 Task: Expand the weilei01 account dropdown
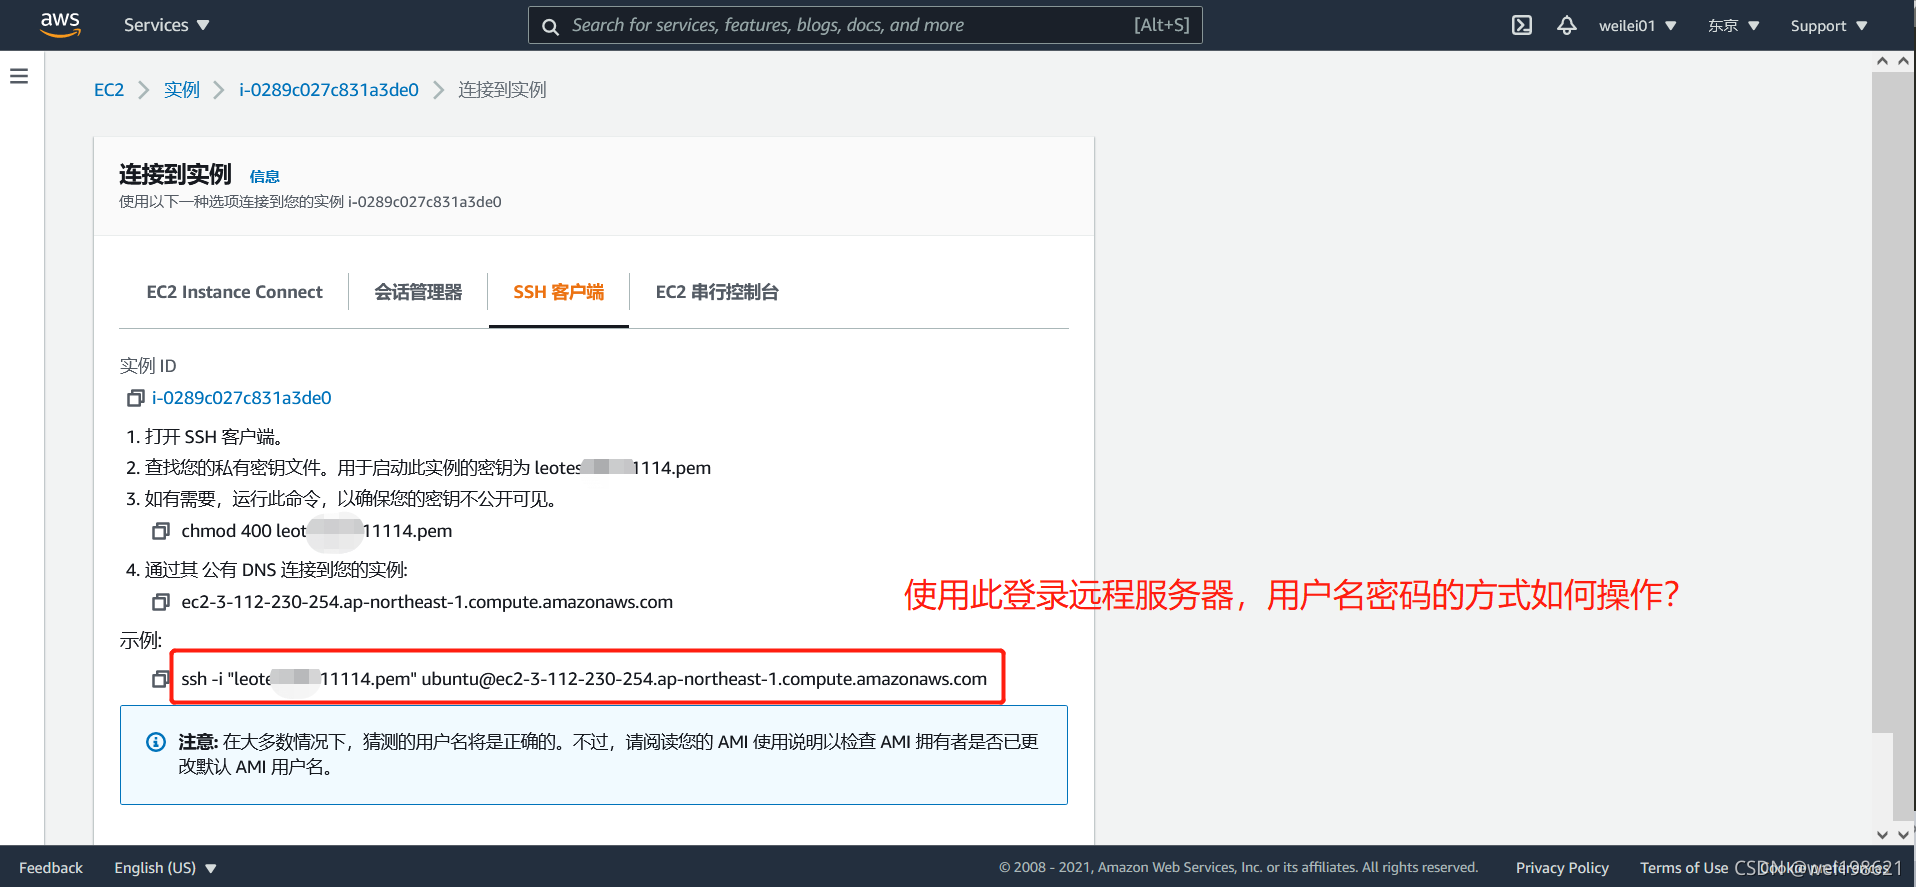[x=1637, y=25]
